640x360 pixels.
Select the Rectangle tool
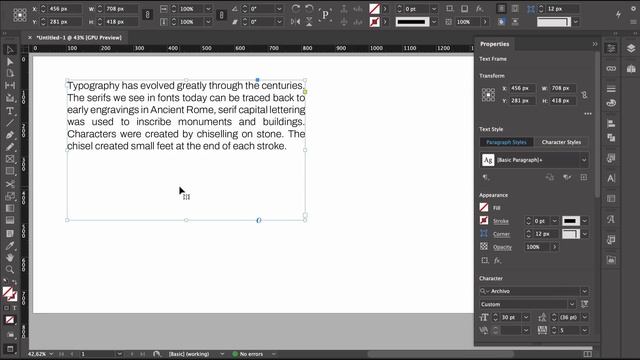[x=10, y=171]
